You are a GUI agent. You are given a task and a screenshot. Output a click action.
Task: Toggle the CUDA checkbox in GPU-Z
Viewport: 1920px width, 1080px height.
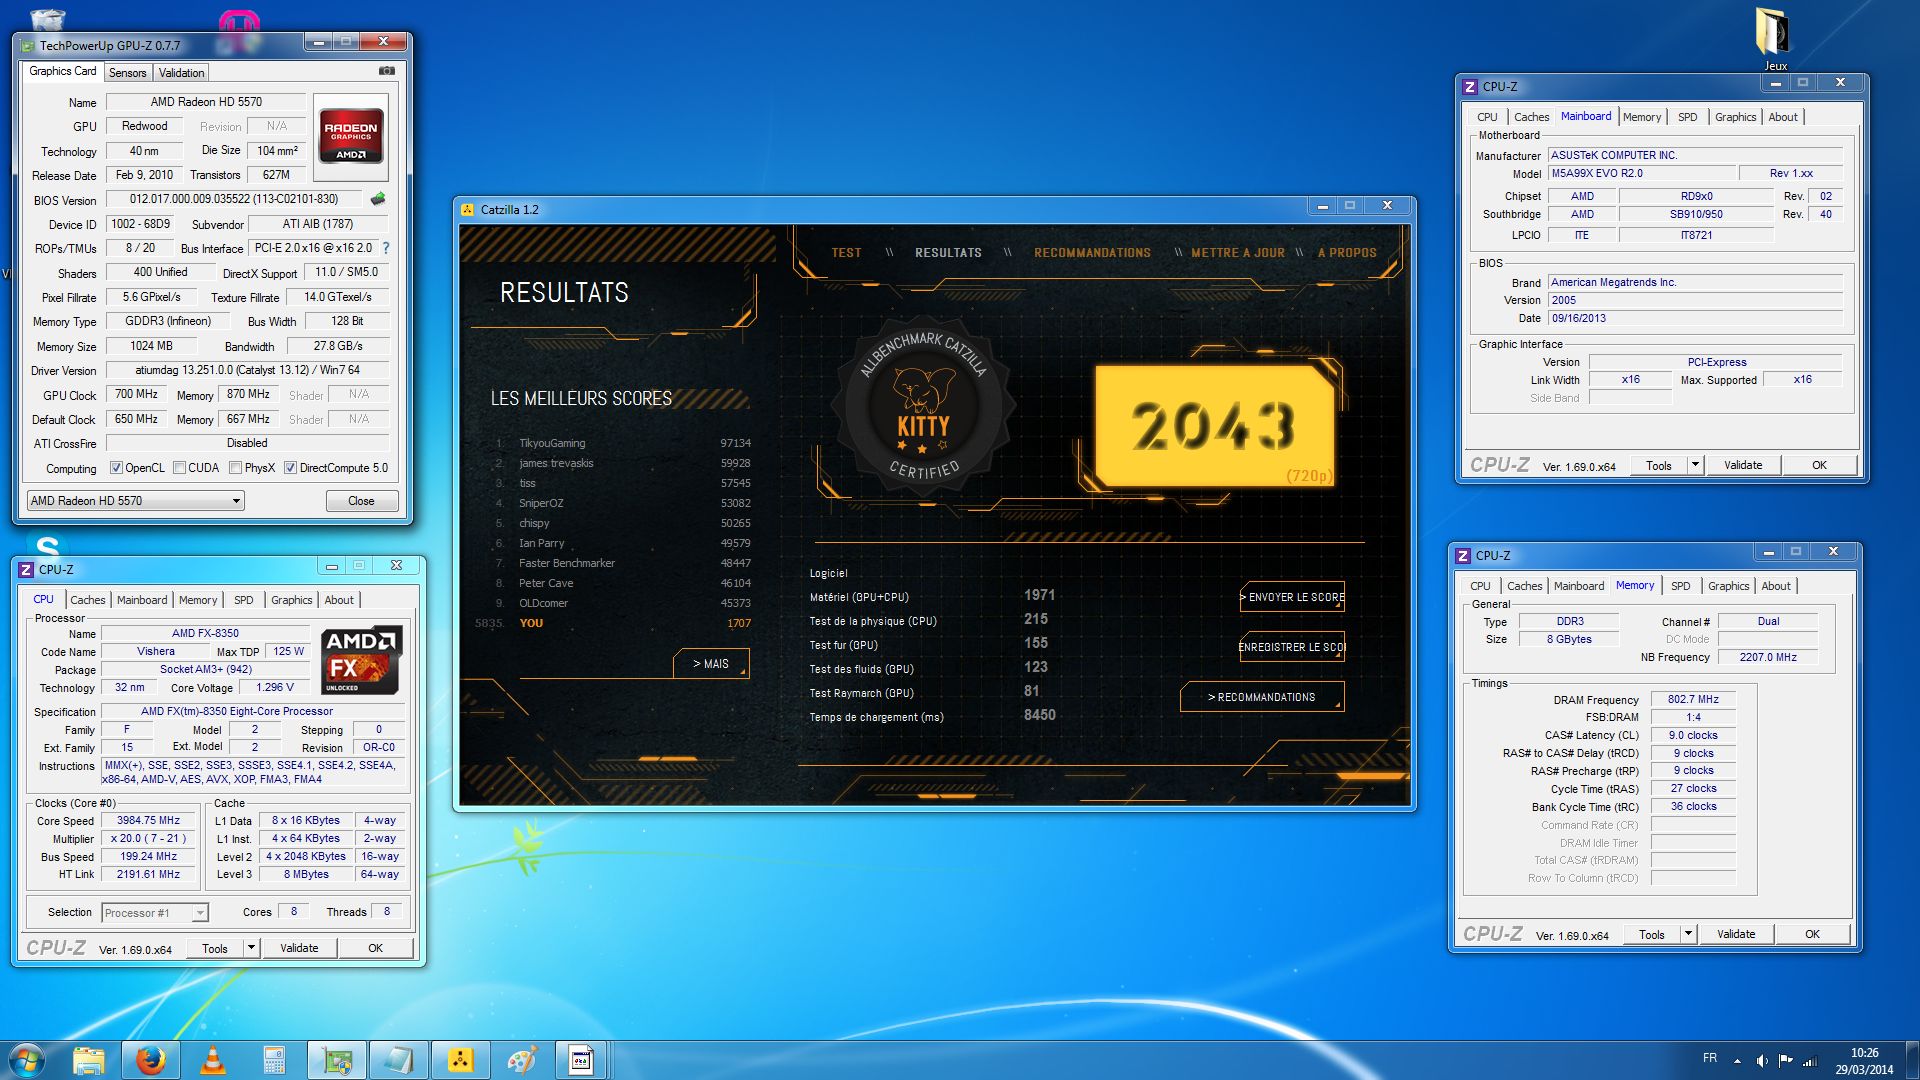click(x=180, y=468)
